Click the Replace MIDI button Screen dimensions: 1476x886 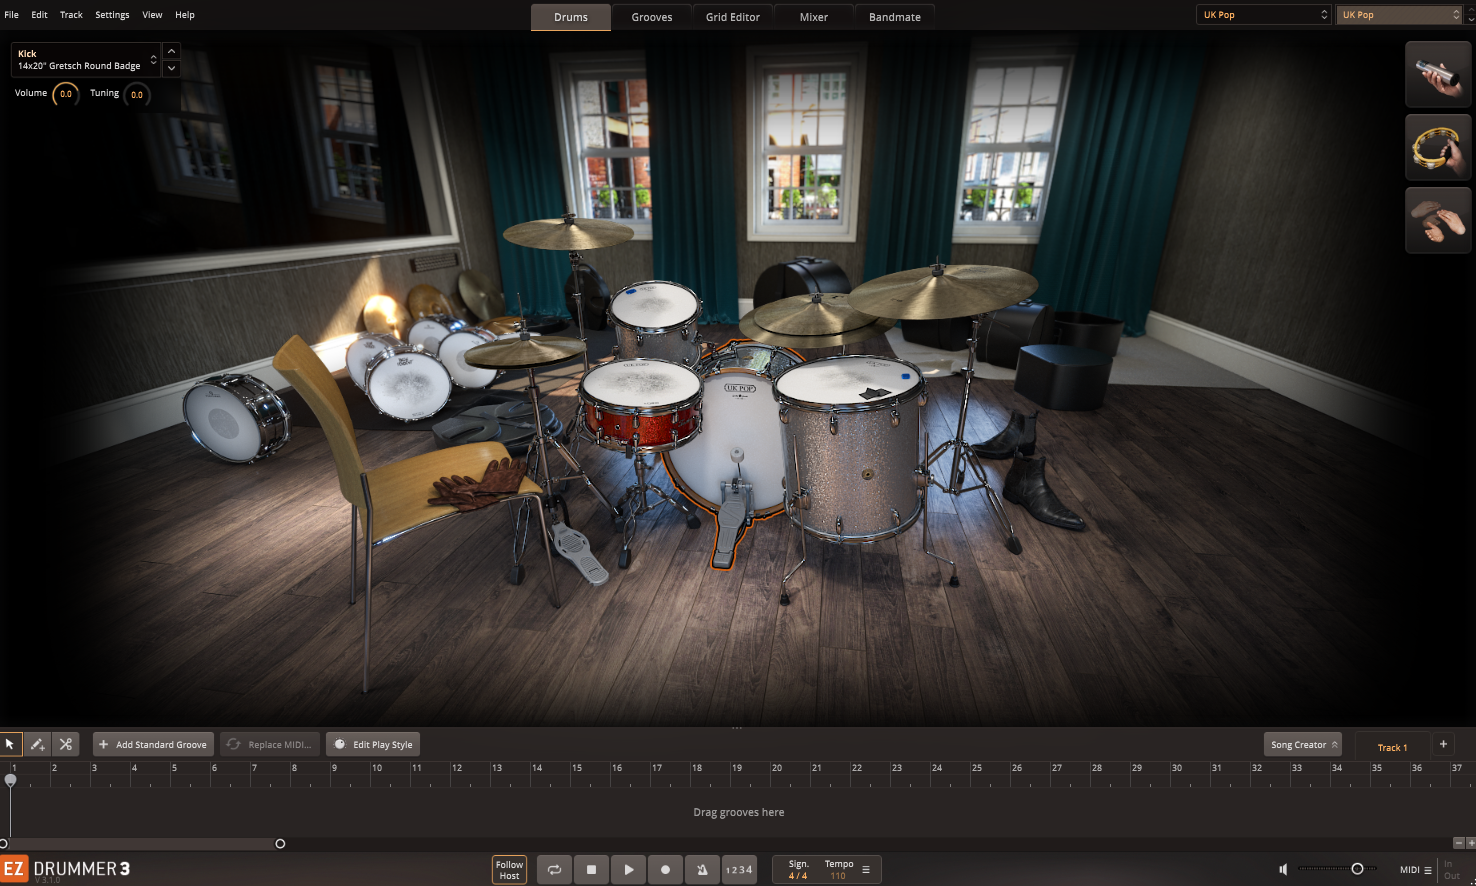(270, 744)
